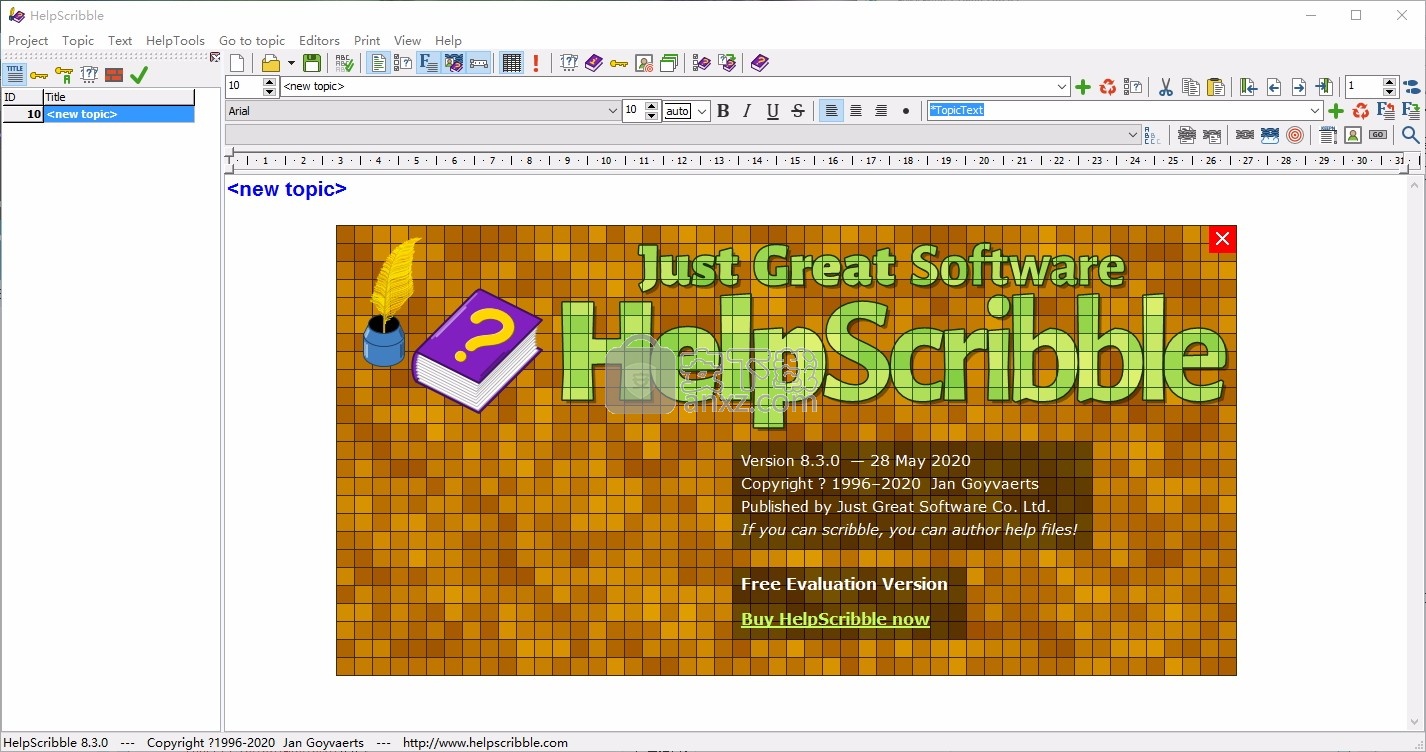Toggle strikethrough formatting
The width and height of the screenshot is (1426, 752).
pos(797,111)
